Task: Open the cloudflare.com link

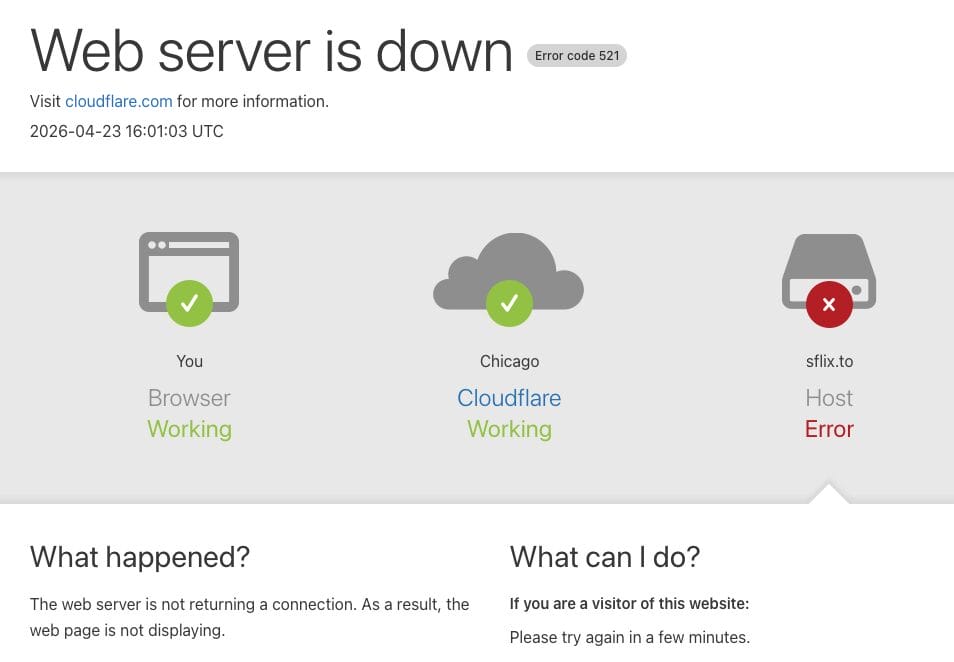Action: [x=118, y=101]
